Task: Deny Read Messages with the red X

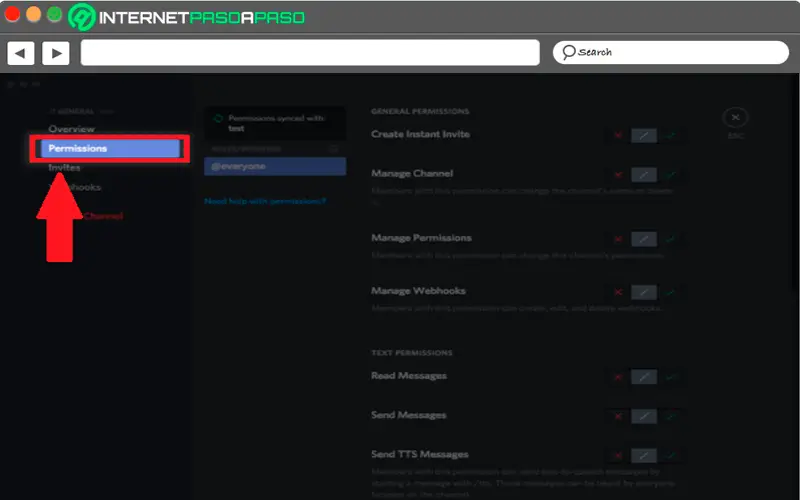Action: pyautogui.click(x=618, y=377)
